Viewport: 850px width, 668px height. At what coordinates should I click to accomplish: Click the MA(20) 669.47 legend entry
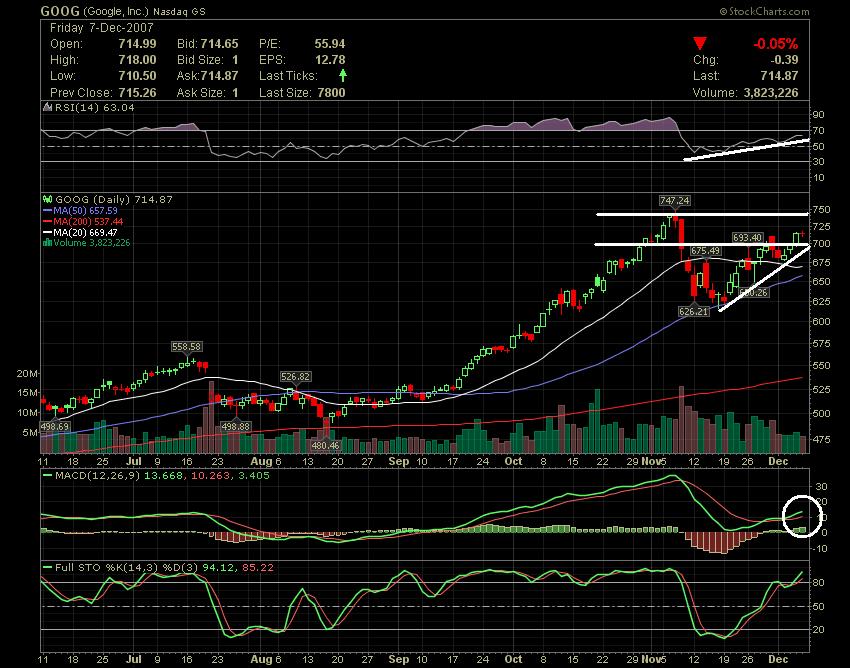coord(85,232)
